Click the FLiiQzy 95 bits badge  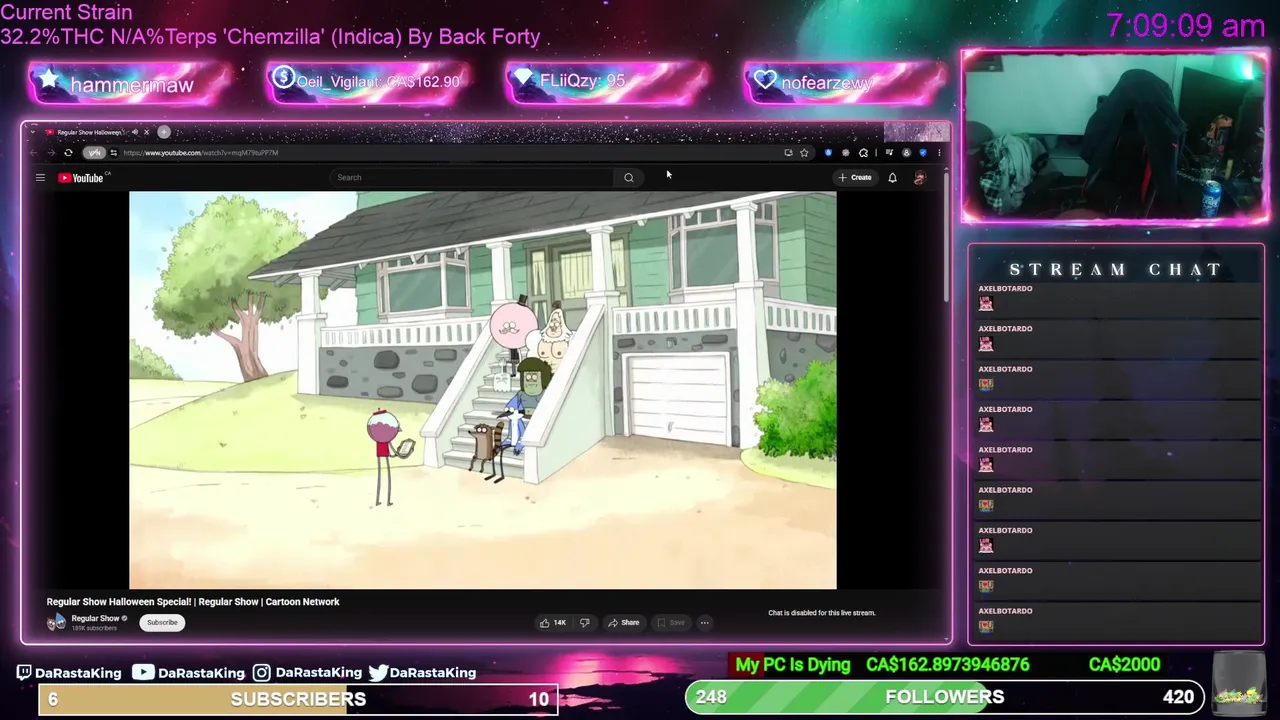(606, 82)
